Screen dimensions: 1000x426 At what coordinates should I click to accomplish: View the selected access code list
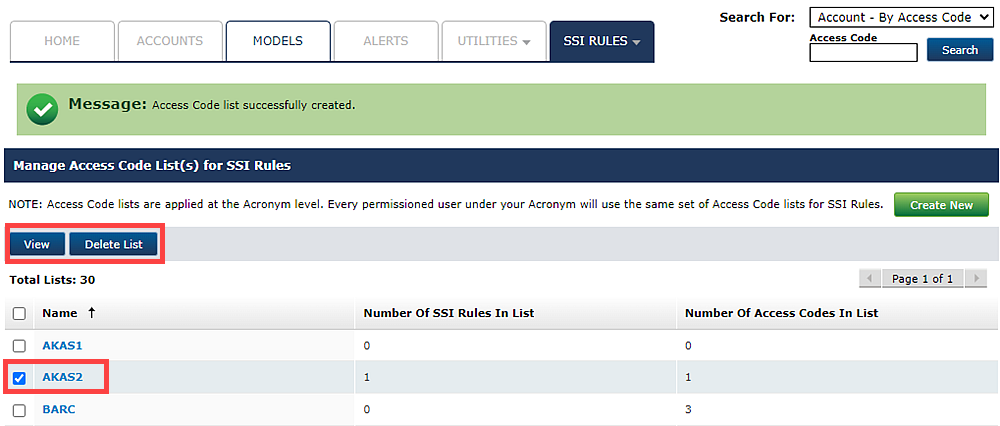tap(37, 245)
